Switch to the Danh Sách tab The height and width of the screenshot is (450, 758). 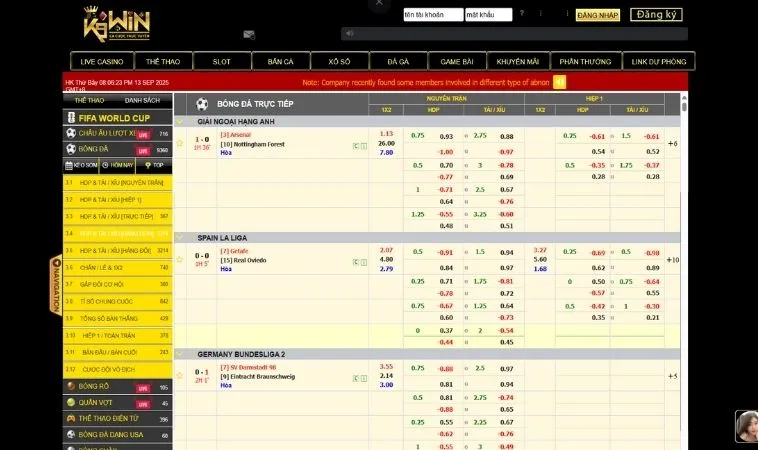(x=141, y=100)
